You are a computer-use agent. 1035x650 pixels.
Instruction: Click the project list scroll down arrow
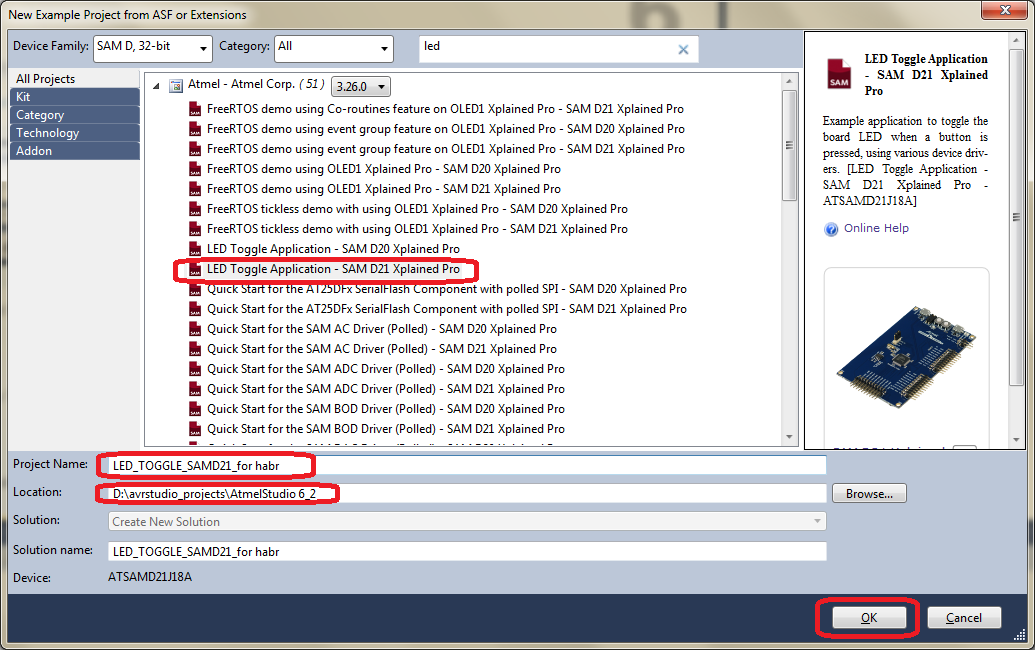[x=789, y=438]
